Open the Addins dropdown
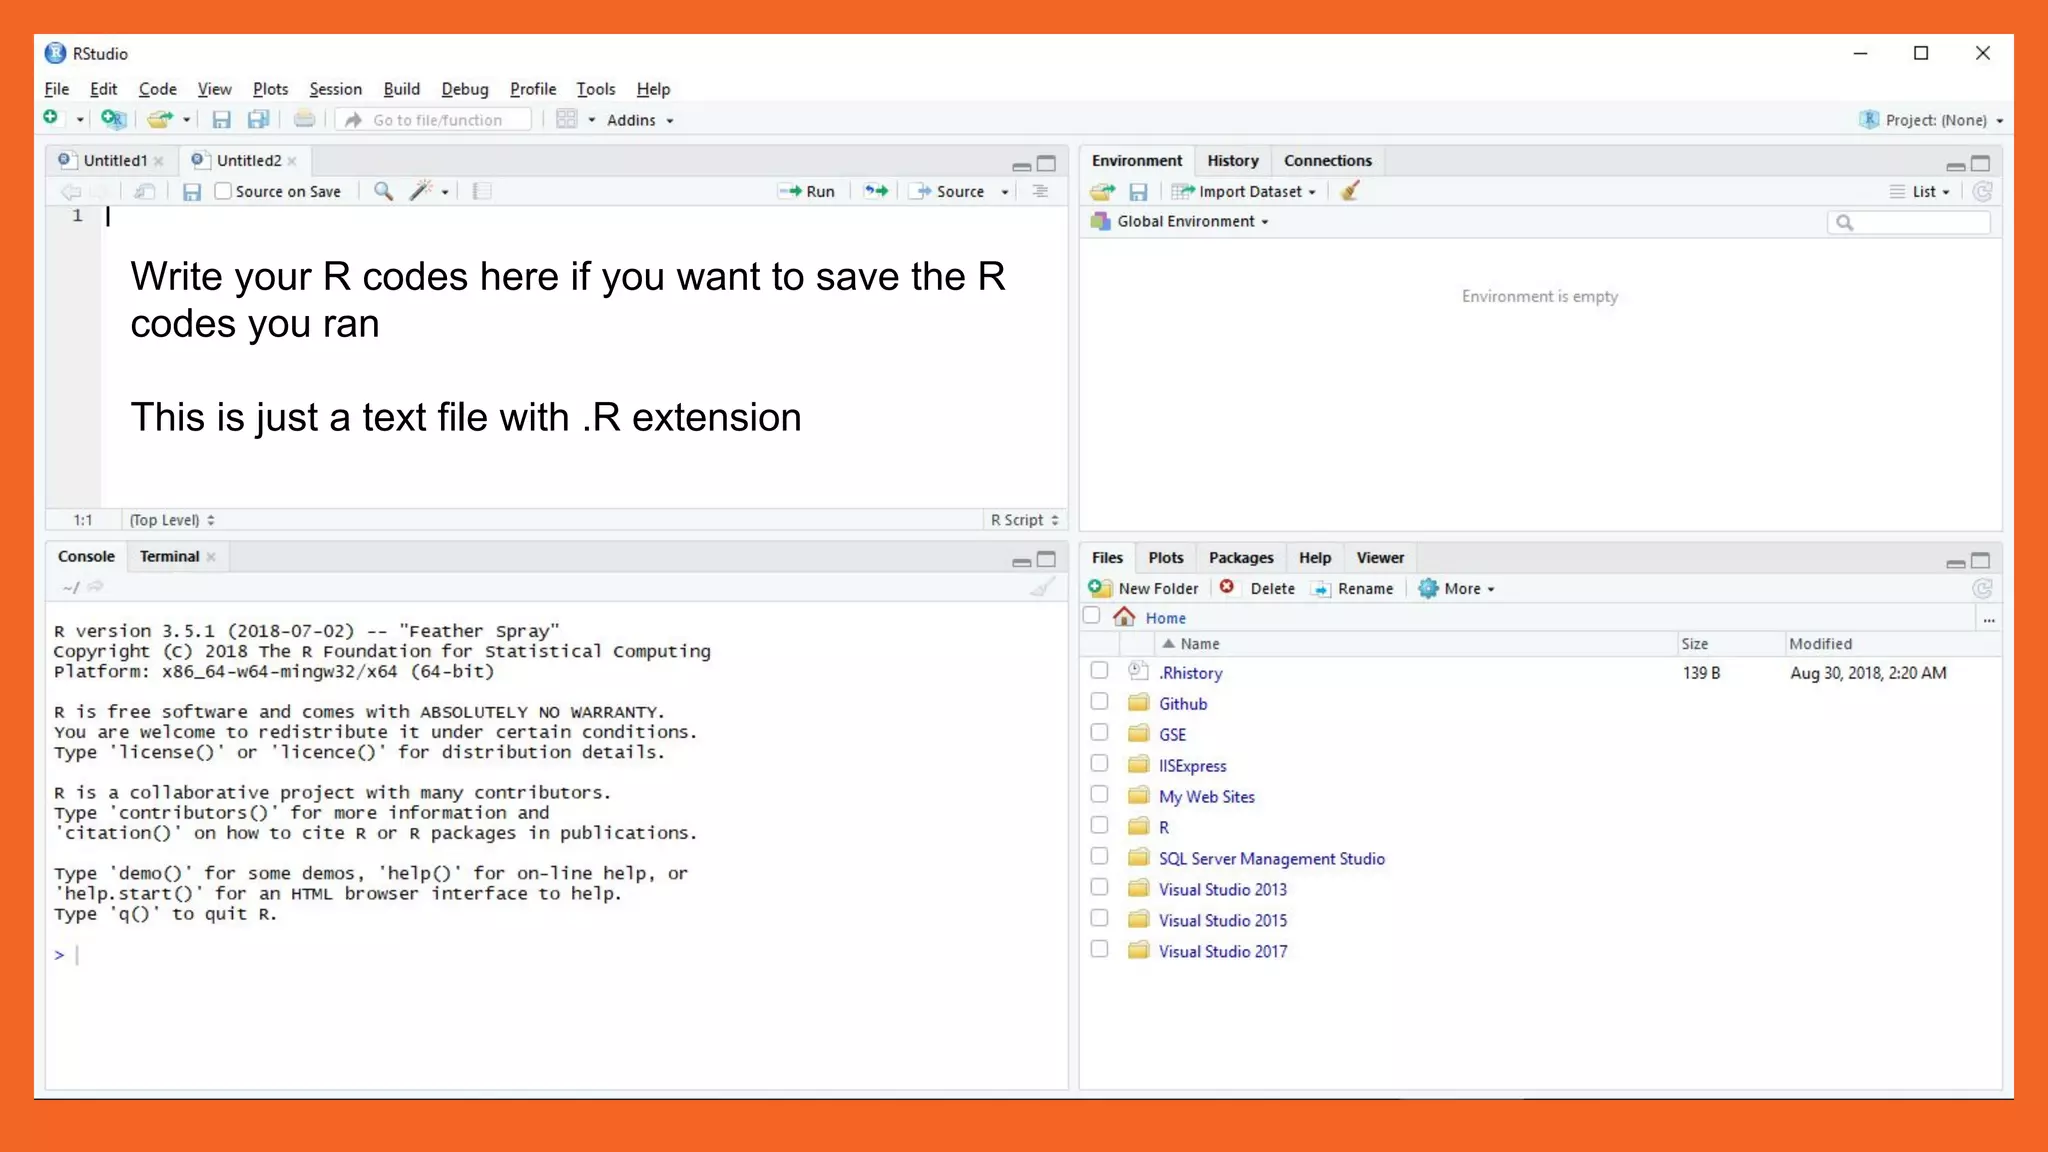Image resolution: width=2048 pixels, height=1152 pixels. click(x=640, y=120)
